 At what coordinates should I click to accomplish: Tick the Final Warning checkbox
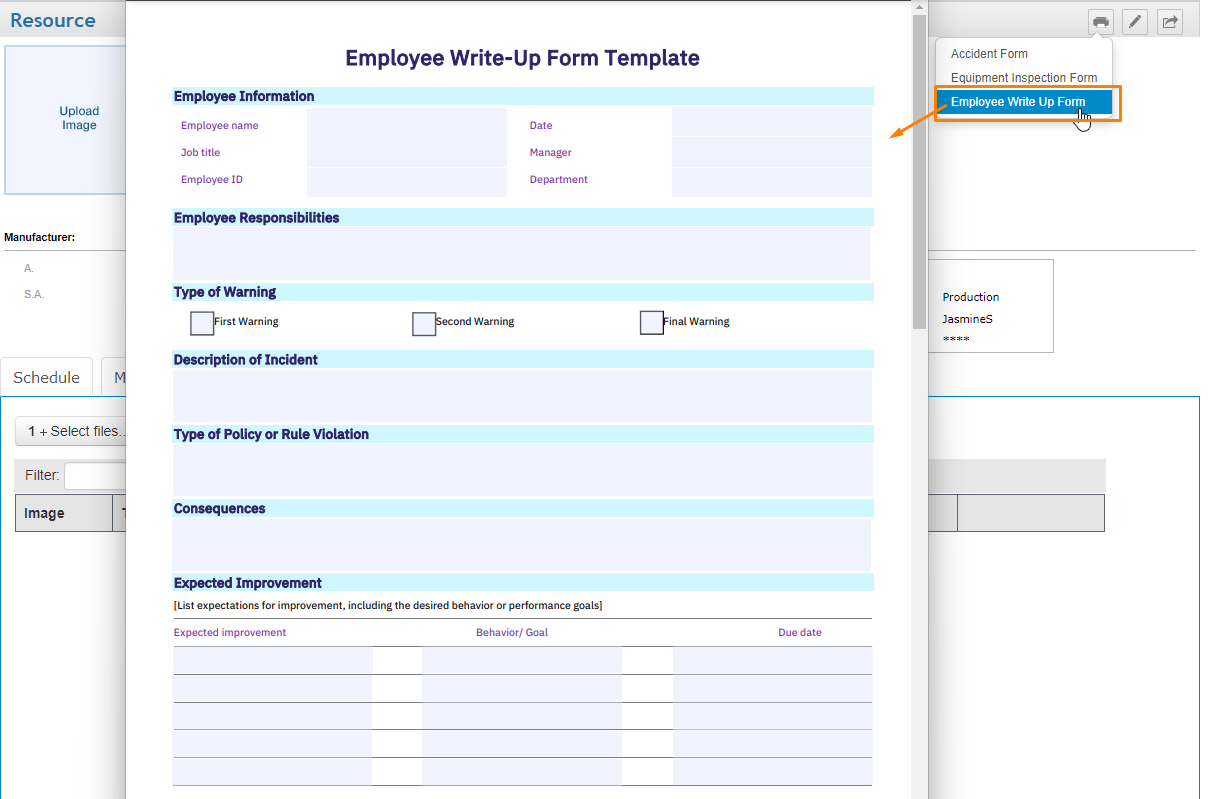pyautogui.click(x=652, y=322)
